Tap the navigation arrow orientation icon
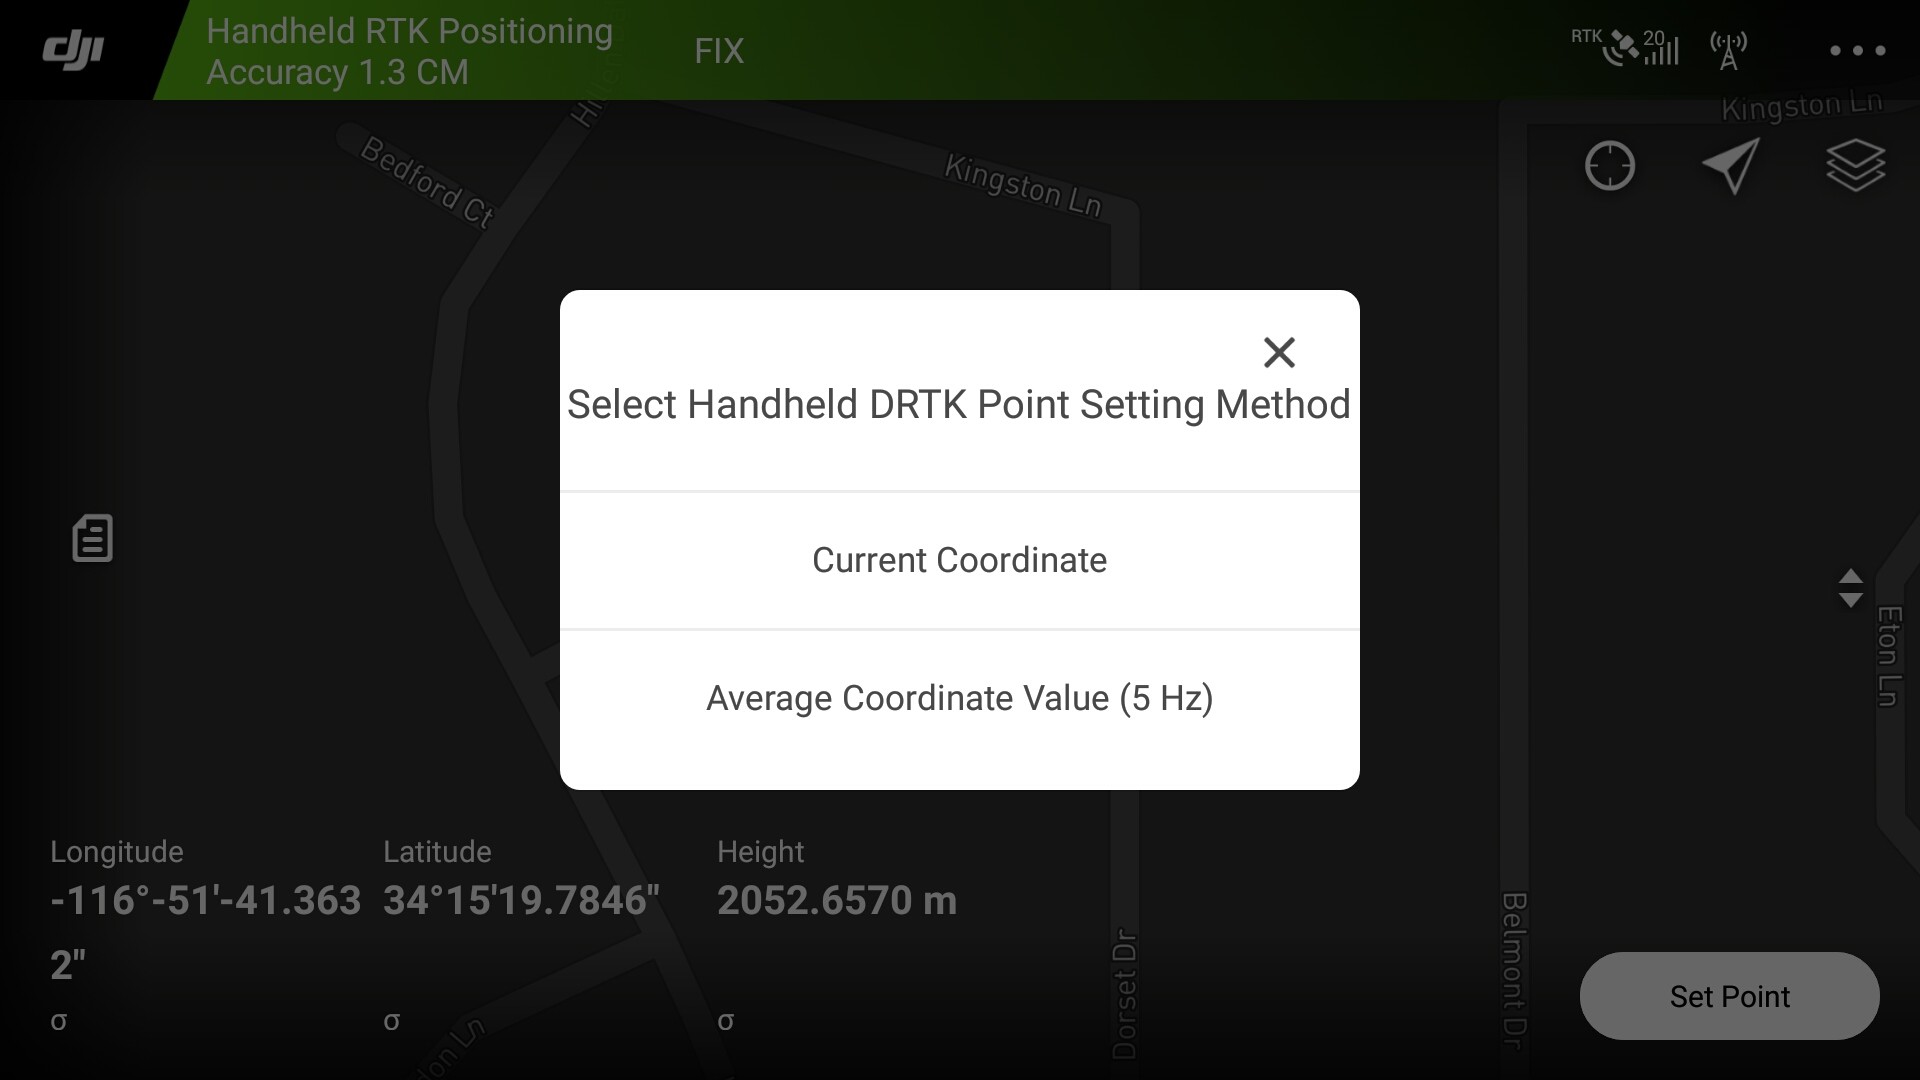The width and height of the screenshot is (1920, 1080). coord(1733,166)
